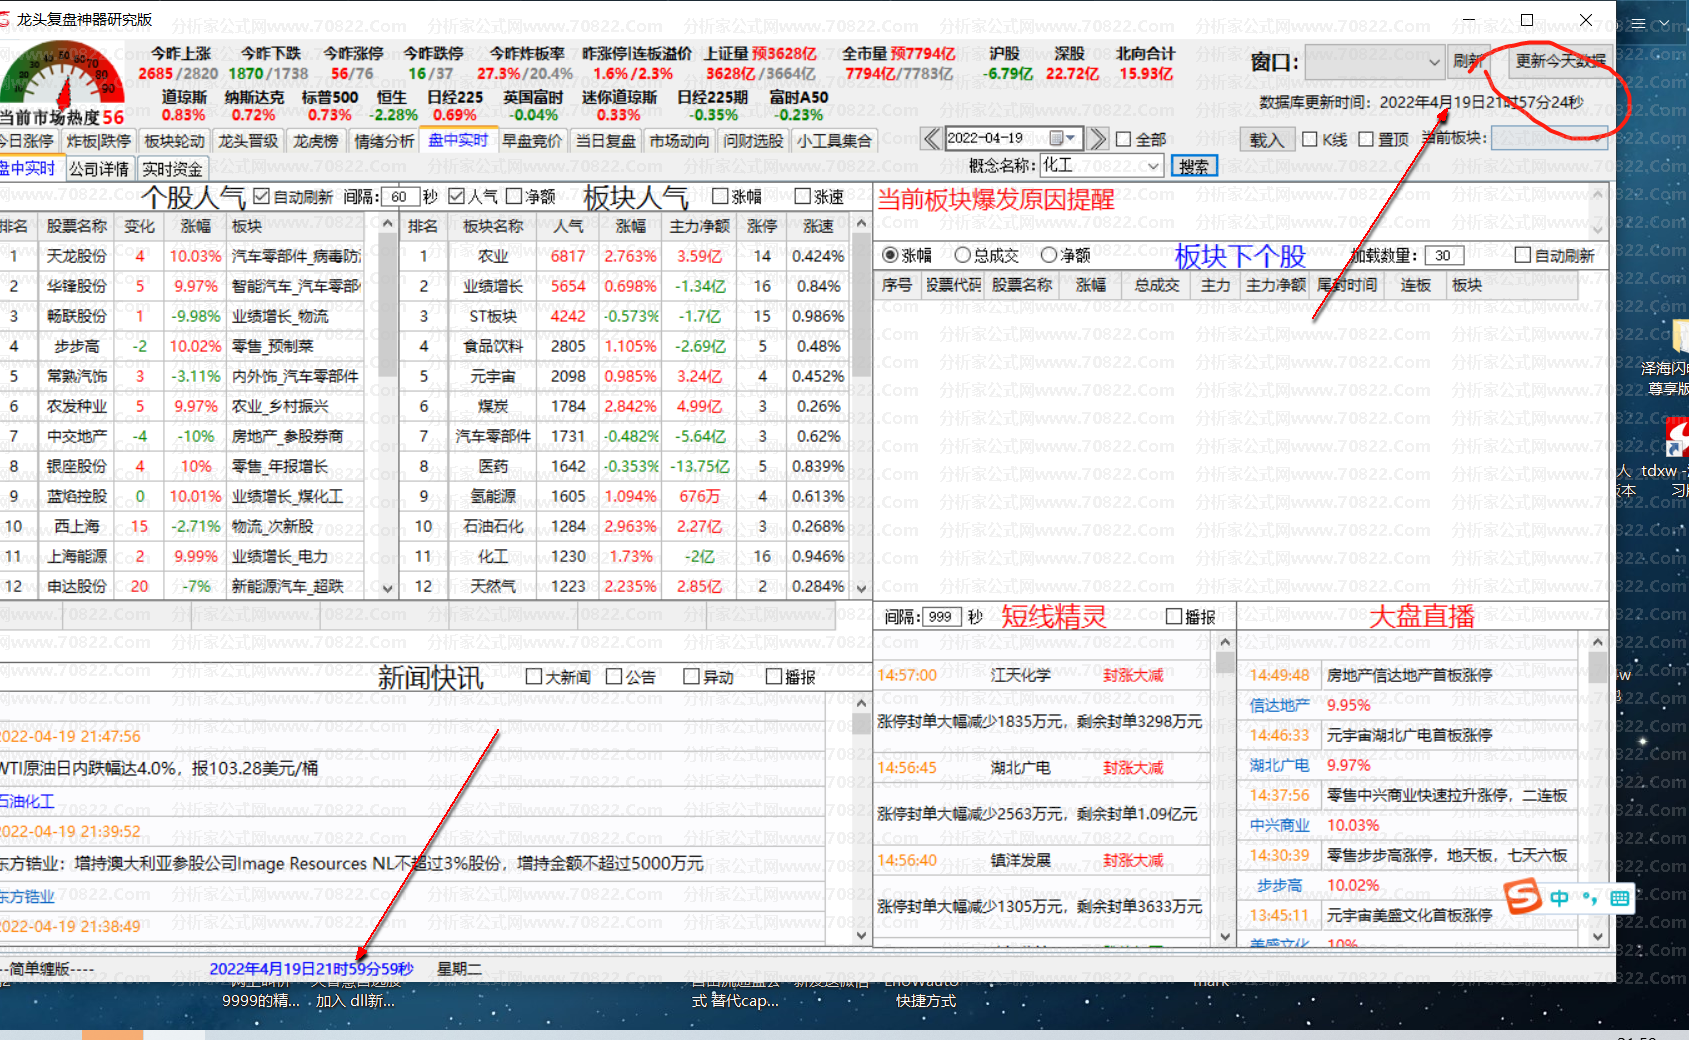Open the 石油化工 news link
This screenshot has width=1689, height=1040.
pos(27,801)
